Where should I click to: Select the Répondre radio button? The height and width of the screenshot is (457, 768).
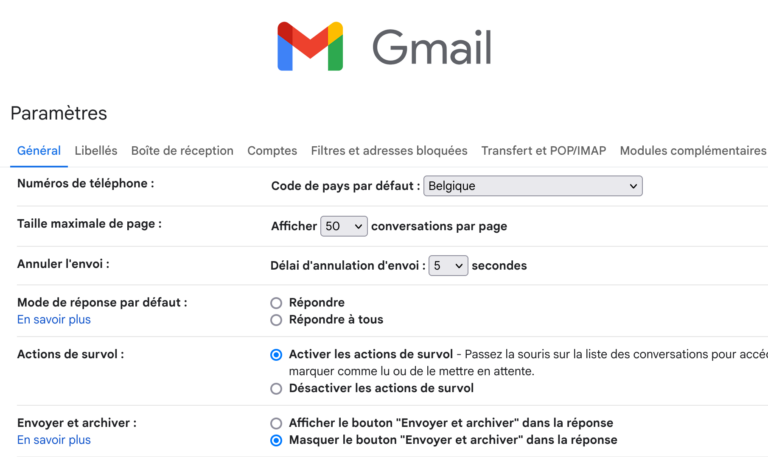coord(276,303)
